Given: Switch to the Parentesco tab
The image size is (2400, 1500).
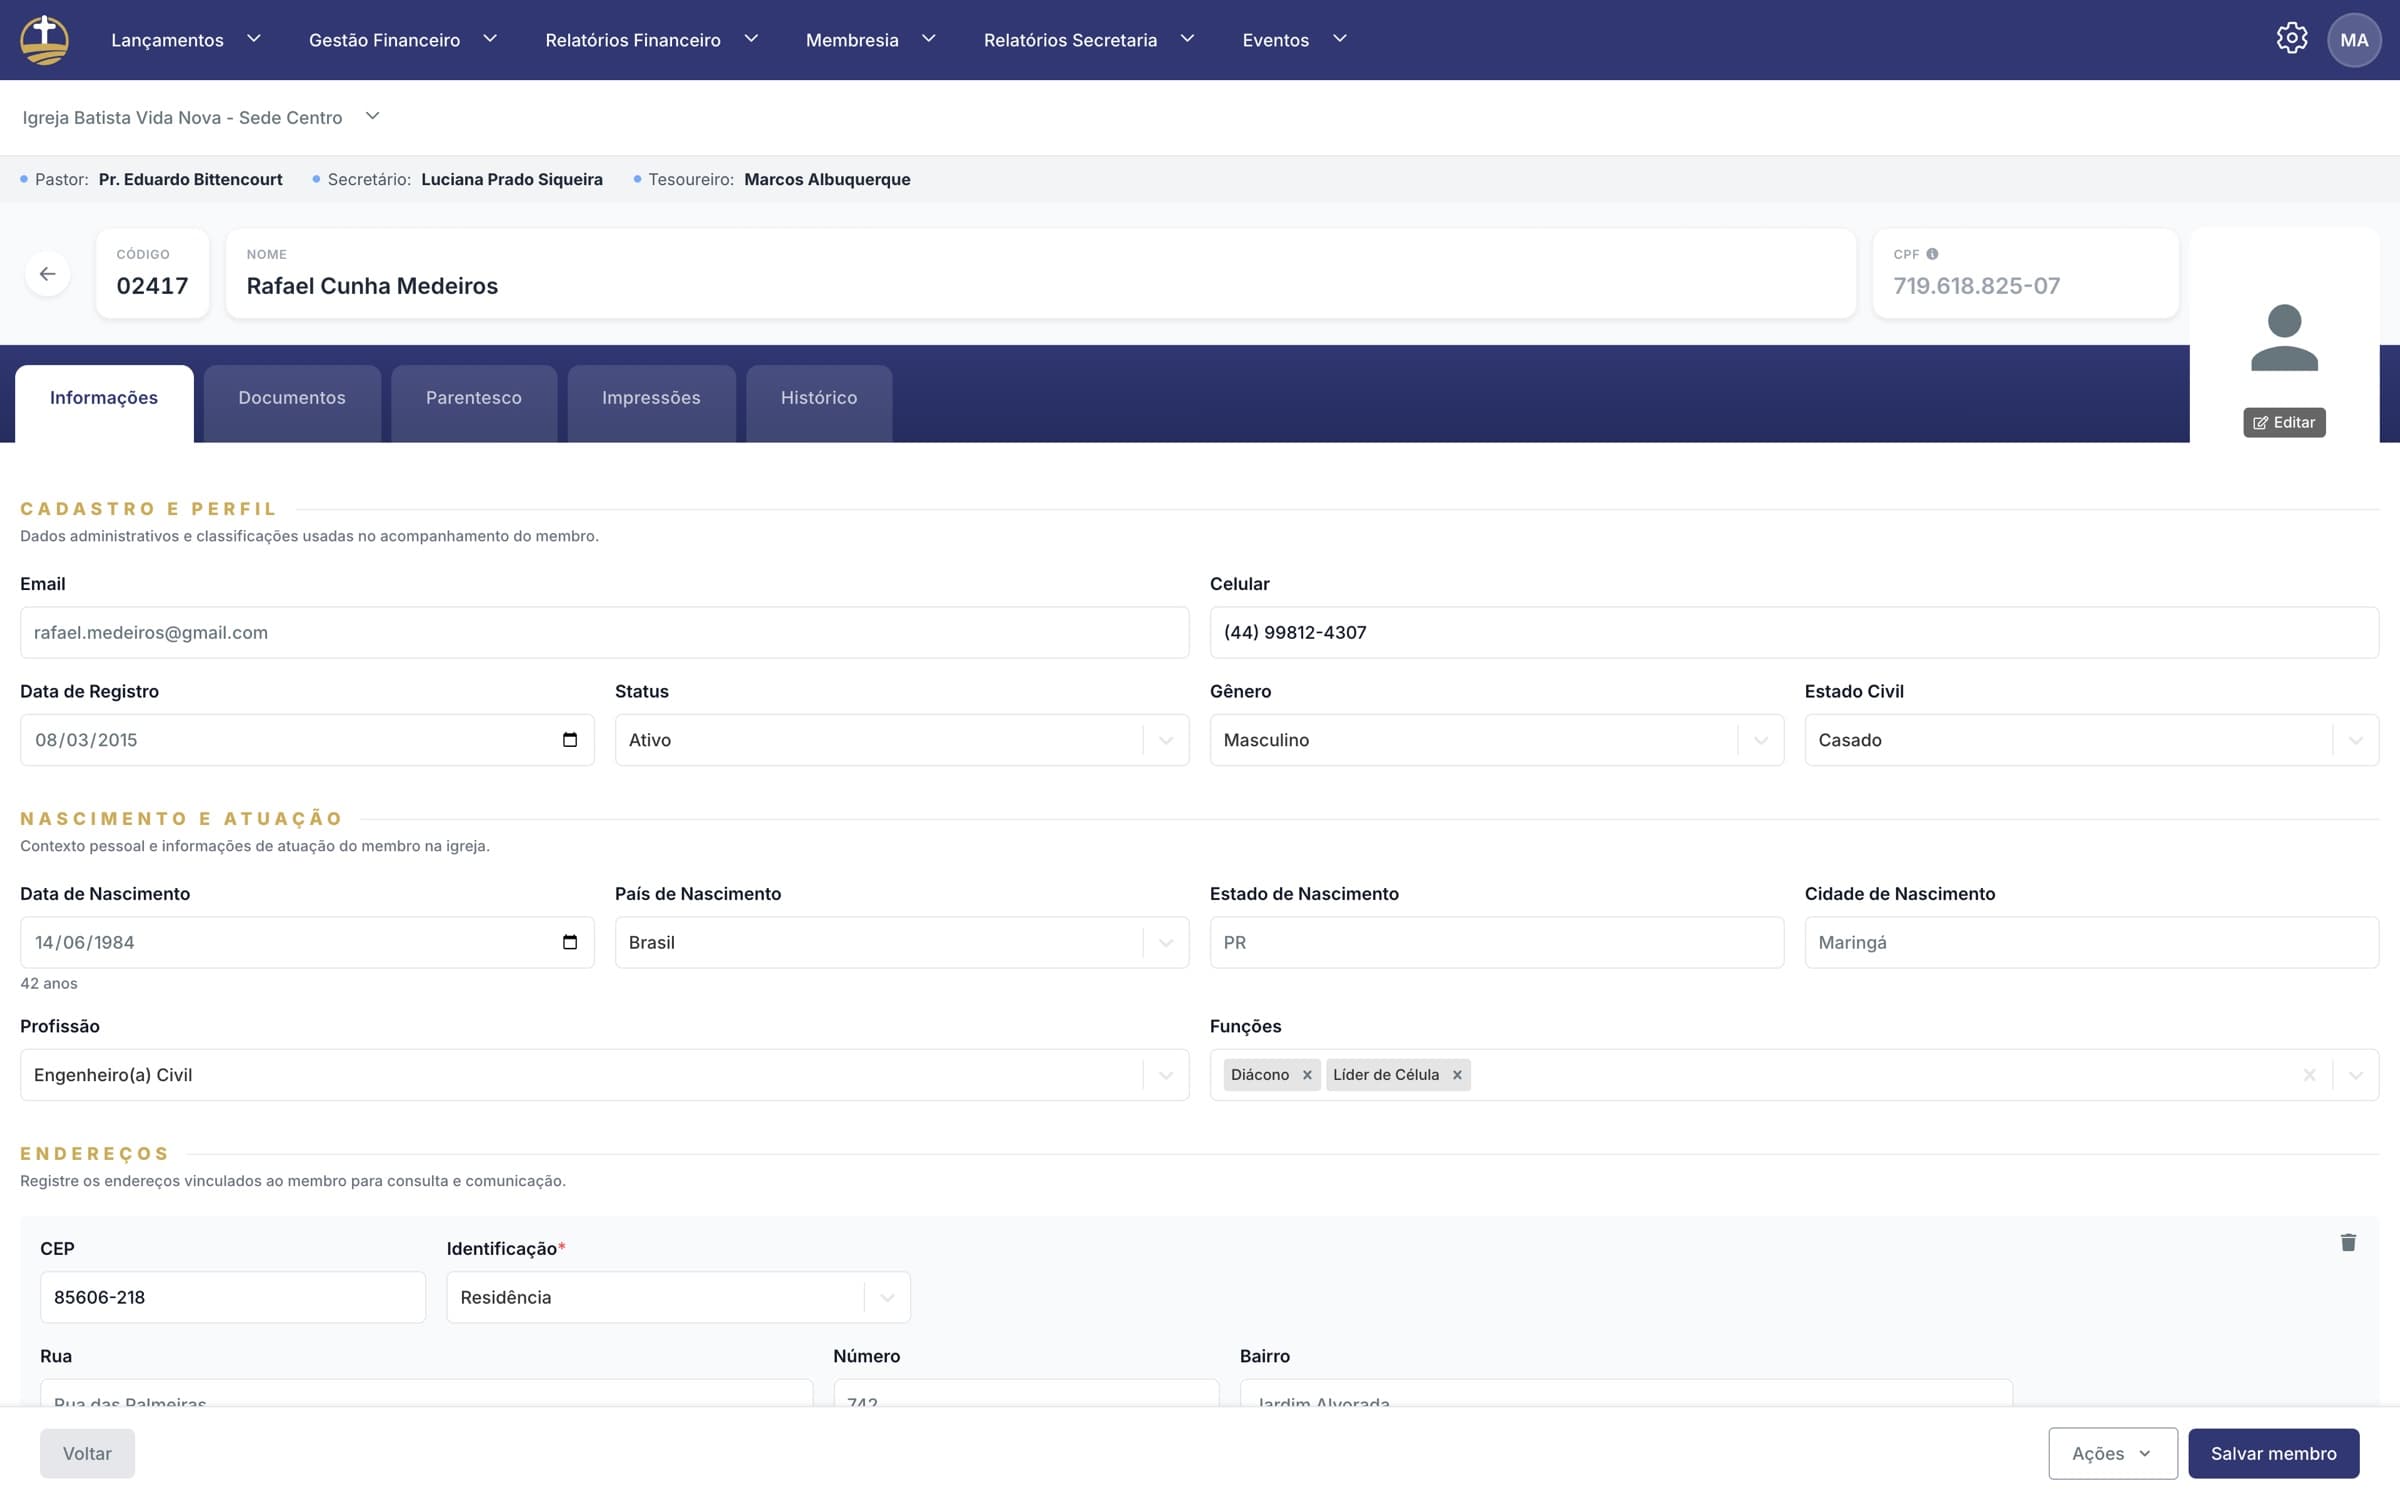Looking at the screenshot, I should click(474, 403).
